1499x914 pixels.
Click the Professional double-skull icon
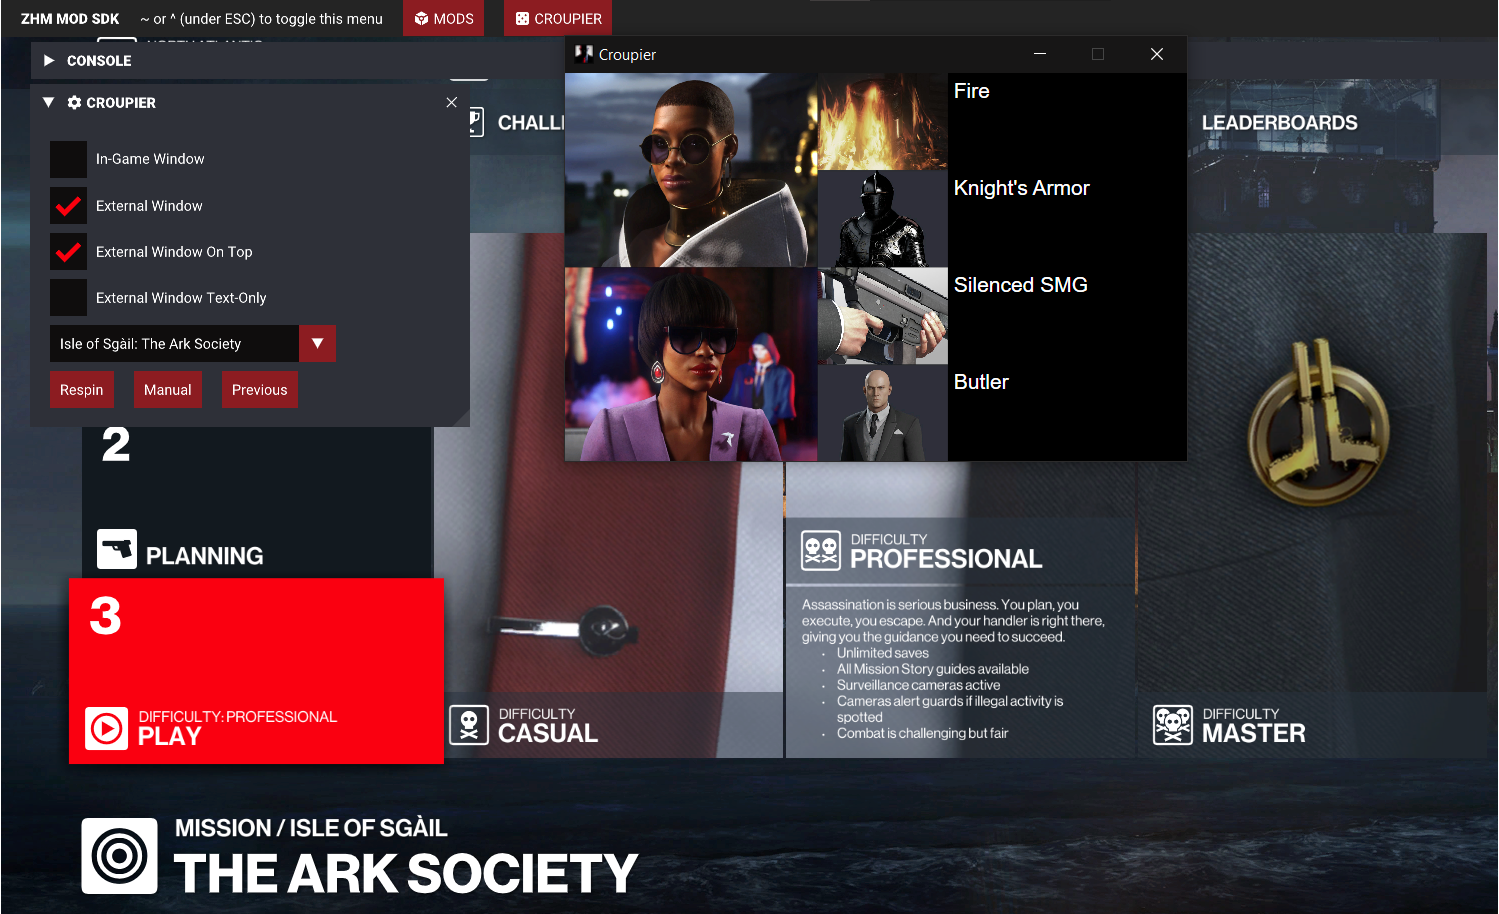click(821, 550)
